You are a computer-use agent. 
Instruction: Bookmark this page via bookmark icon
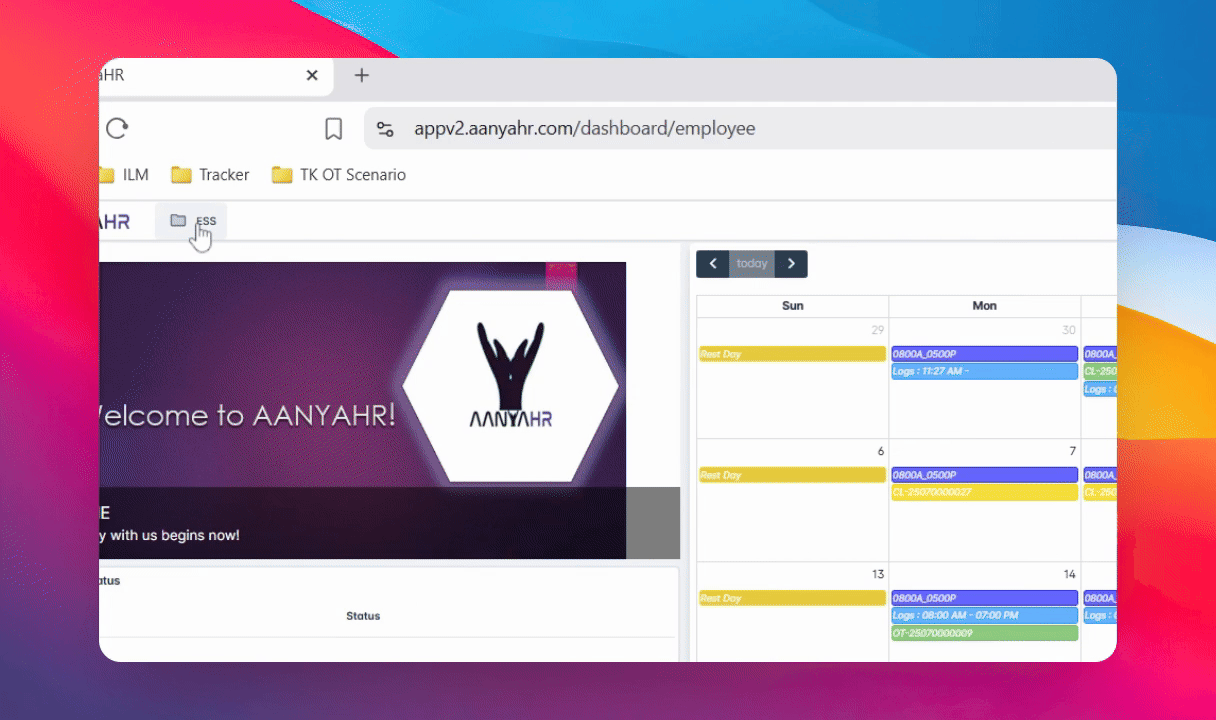(x=334, y=128)
